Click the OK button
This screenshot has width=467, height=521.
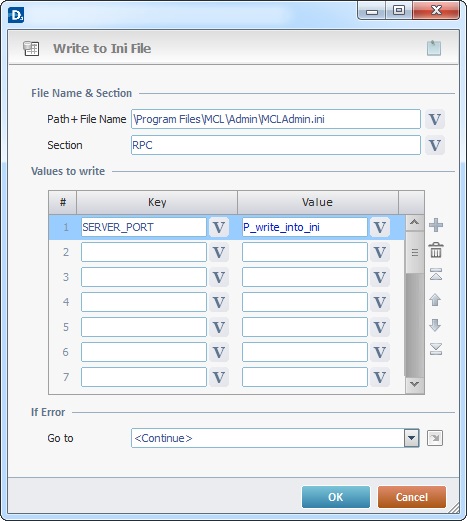click(x=336, y=497)
